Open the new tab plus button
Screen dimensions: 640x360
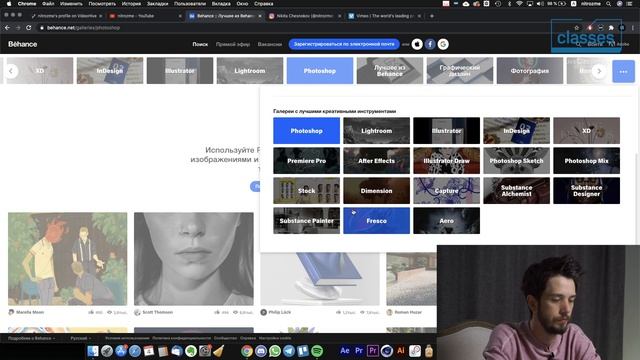pyautogui.click(x=432, y=16)
